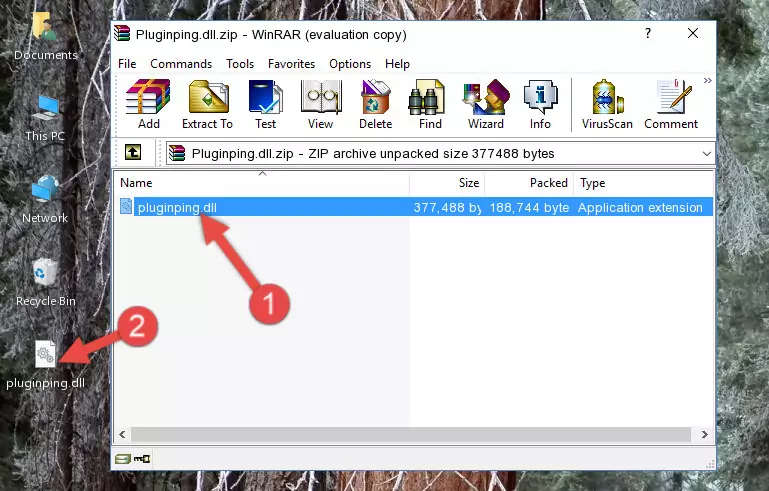The width and height of the screenshot is (769, 491).
Task: Click the 188,744 packed size cell
Action: coord(529,207)
